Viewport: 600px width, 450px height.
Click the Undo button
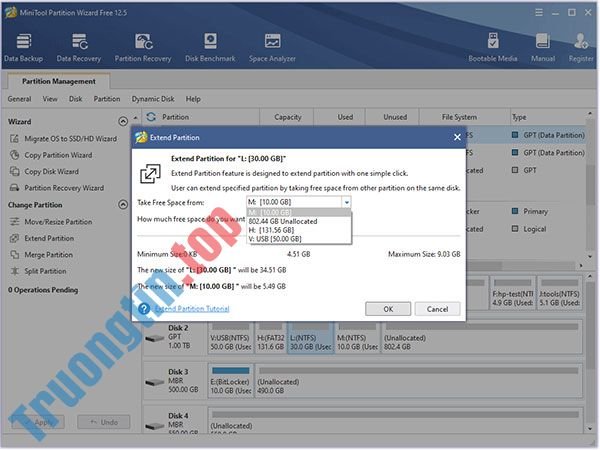point(103,422)
